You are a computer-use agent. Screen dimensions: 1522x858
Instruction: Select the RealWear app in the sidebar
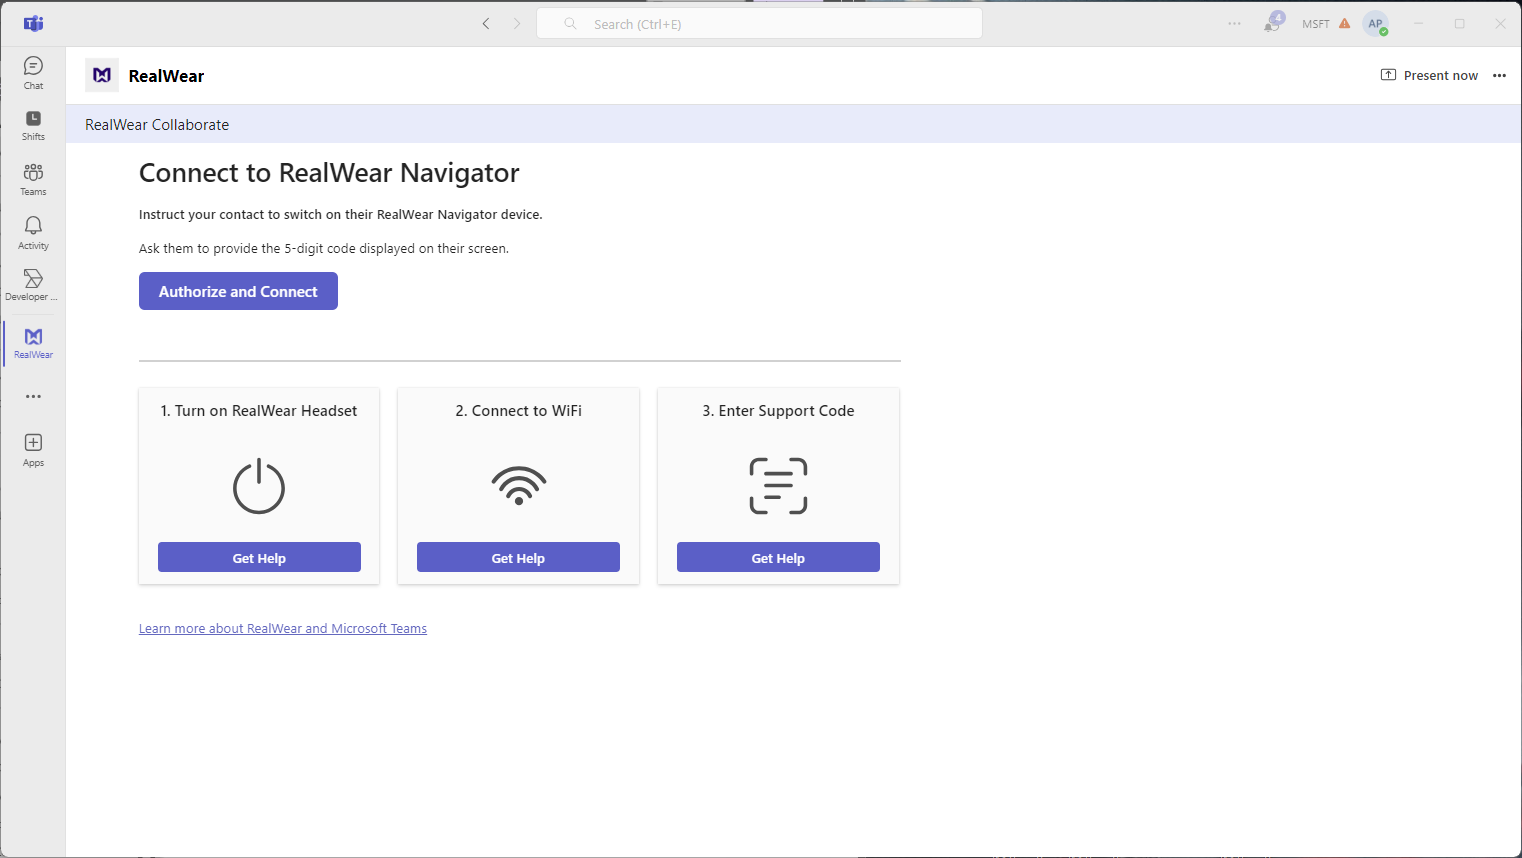[x=32, y=340]
